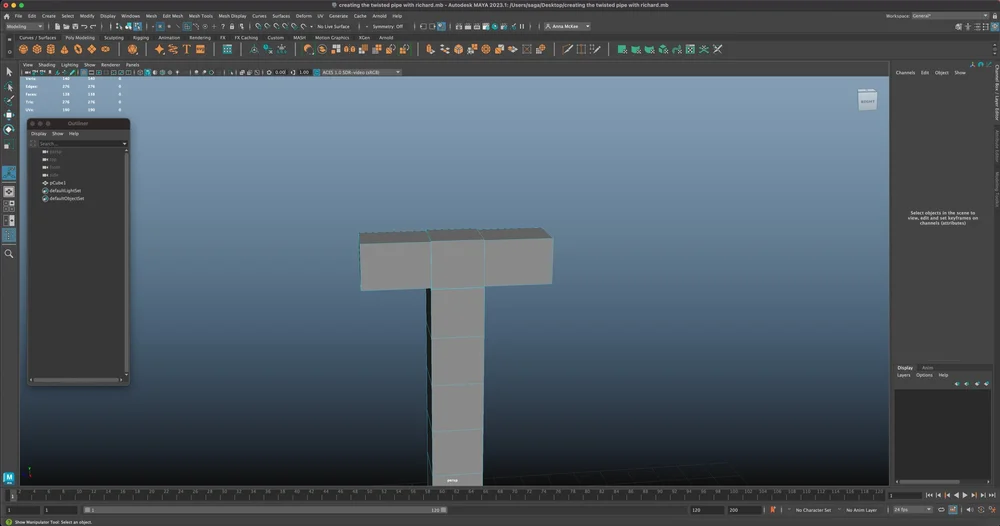1000x526 pixels.
Task: Open the Edit Mesh menu
Action: (172, 16)
